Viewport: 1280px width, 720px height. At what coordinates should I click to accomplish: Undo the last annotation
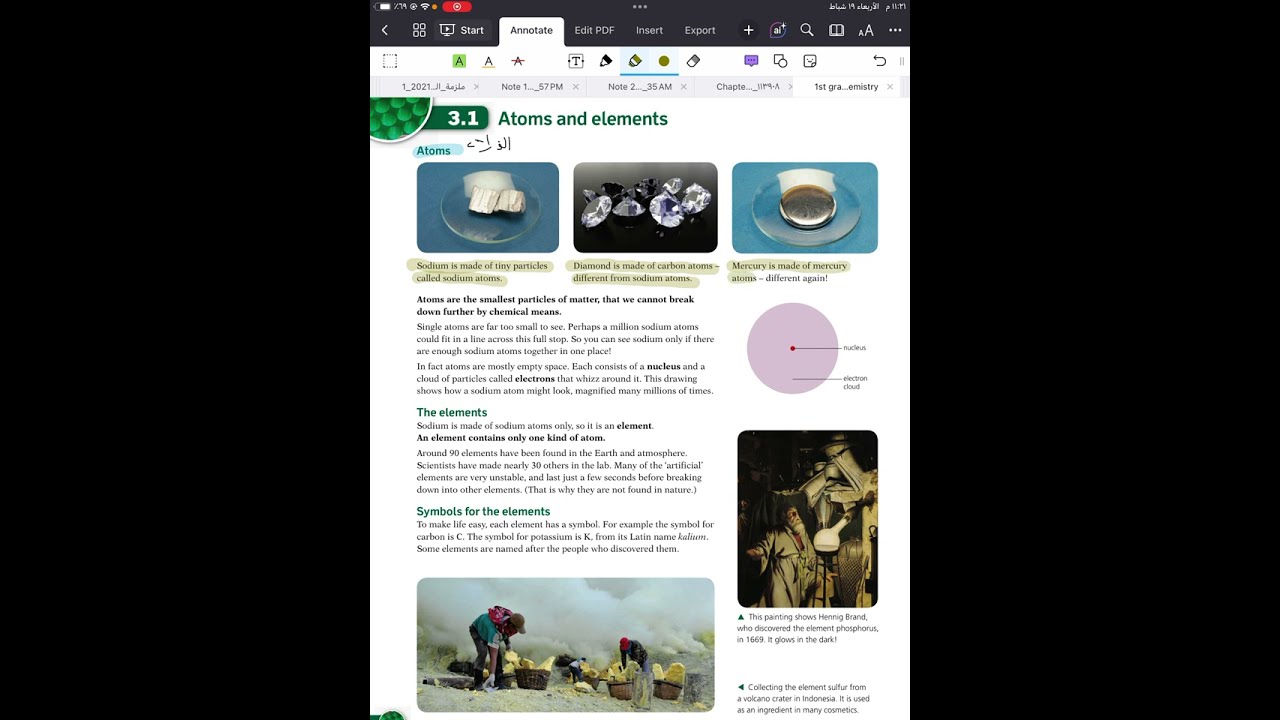click(x=879, y=61)
